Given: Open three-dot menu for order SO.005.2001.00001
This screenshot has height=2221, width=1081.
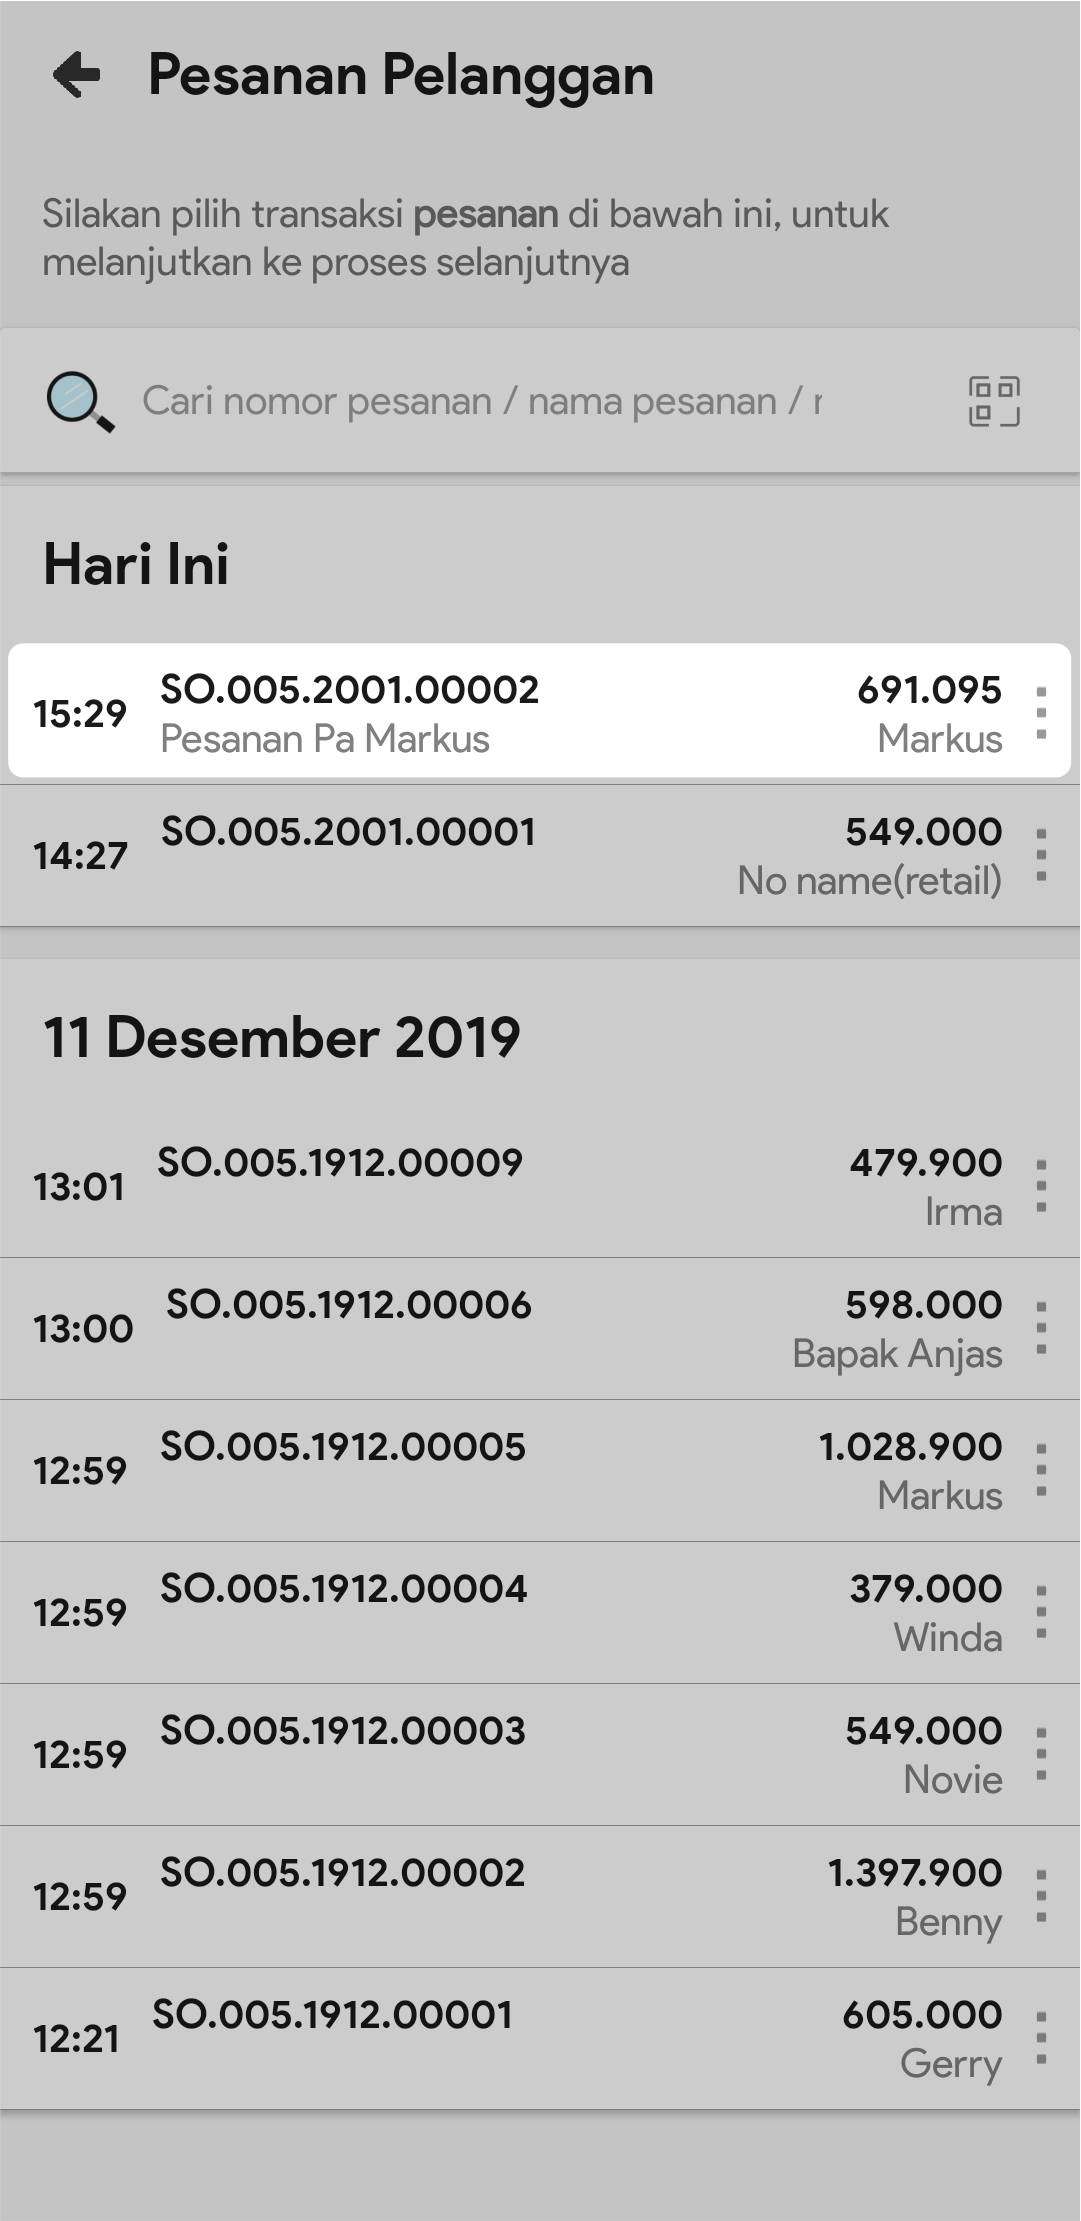Looking at the screenshot, I should tap(1041, 855).
